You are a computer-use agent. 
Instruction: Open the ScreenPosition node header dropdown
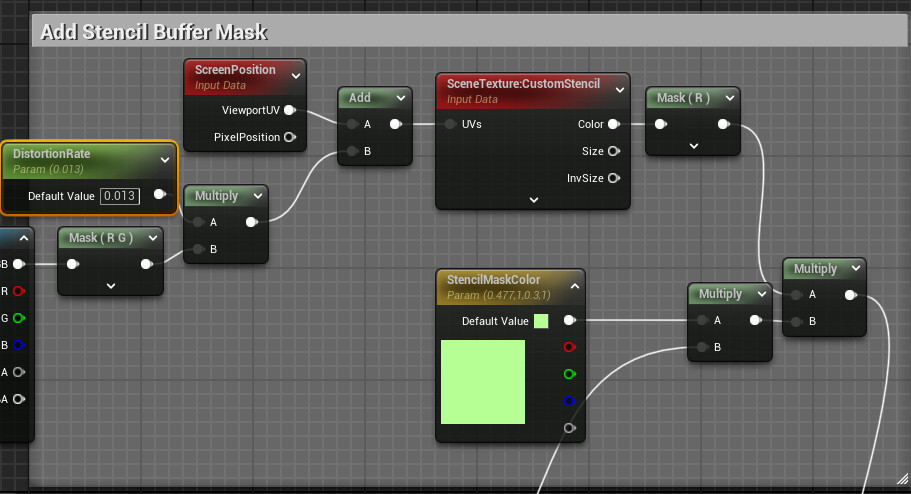(x=296, y=76)
